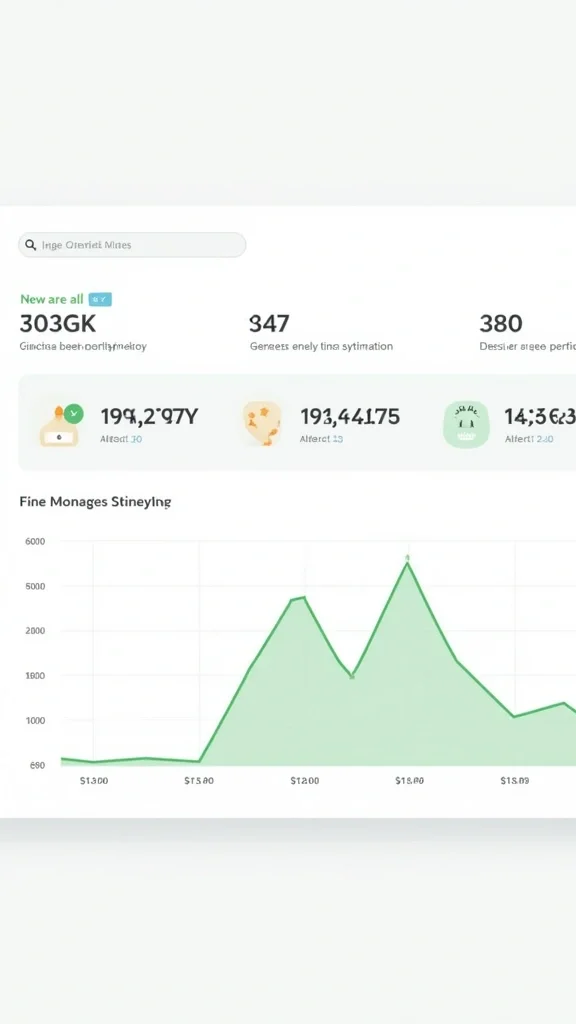Click the 'Alfert 2.80' link
Viewport: 576px width, 1024px height.
tap(529, 439)
